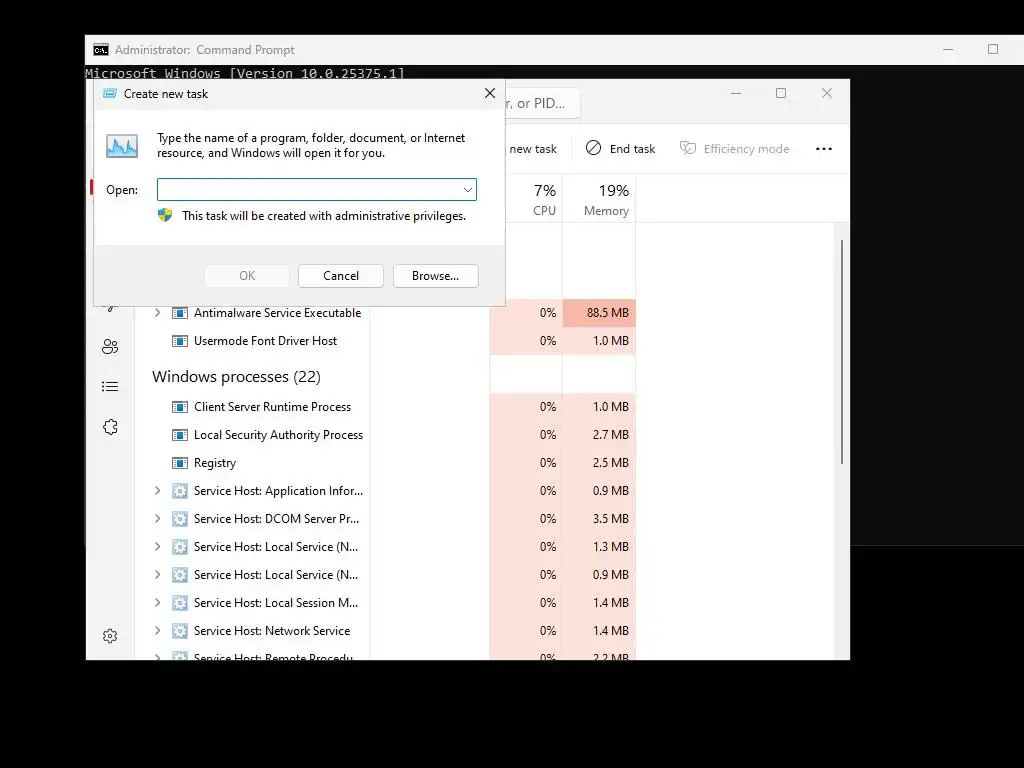
Task: Click the Administrator: Command Prompt title text
Action: 204,50
